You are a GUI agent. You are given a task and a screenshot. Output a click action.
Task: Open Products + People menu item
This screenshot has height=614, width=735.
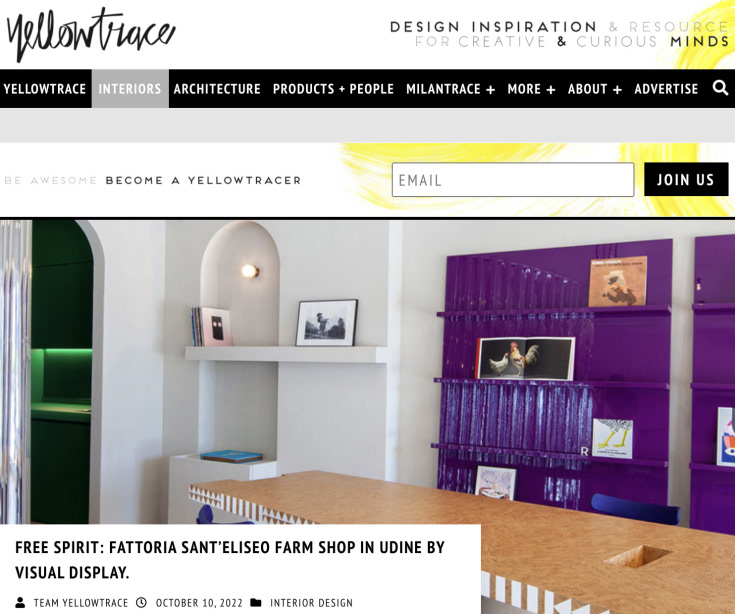pyautogui.click(x=333, y=89)
